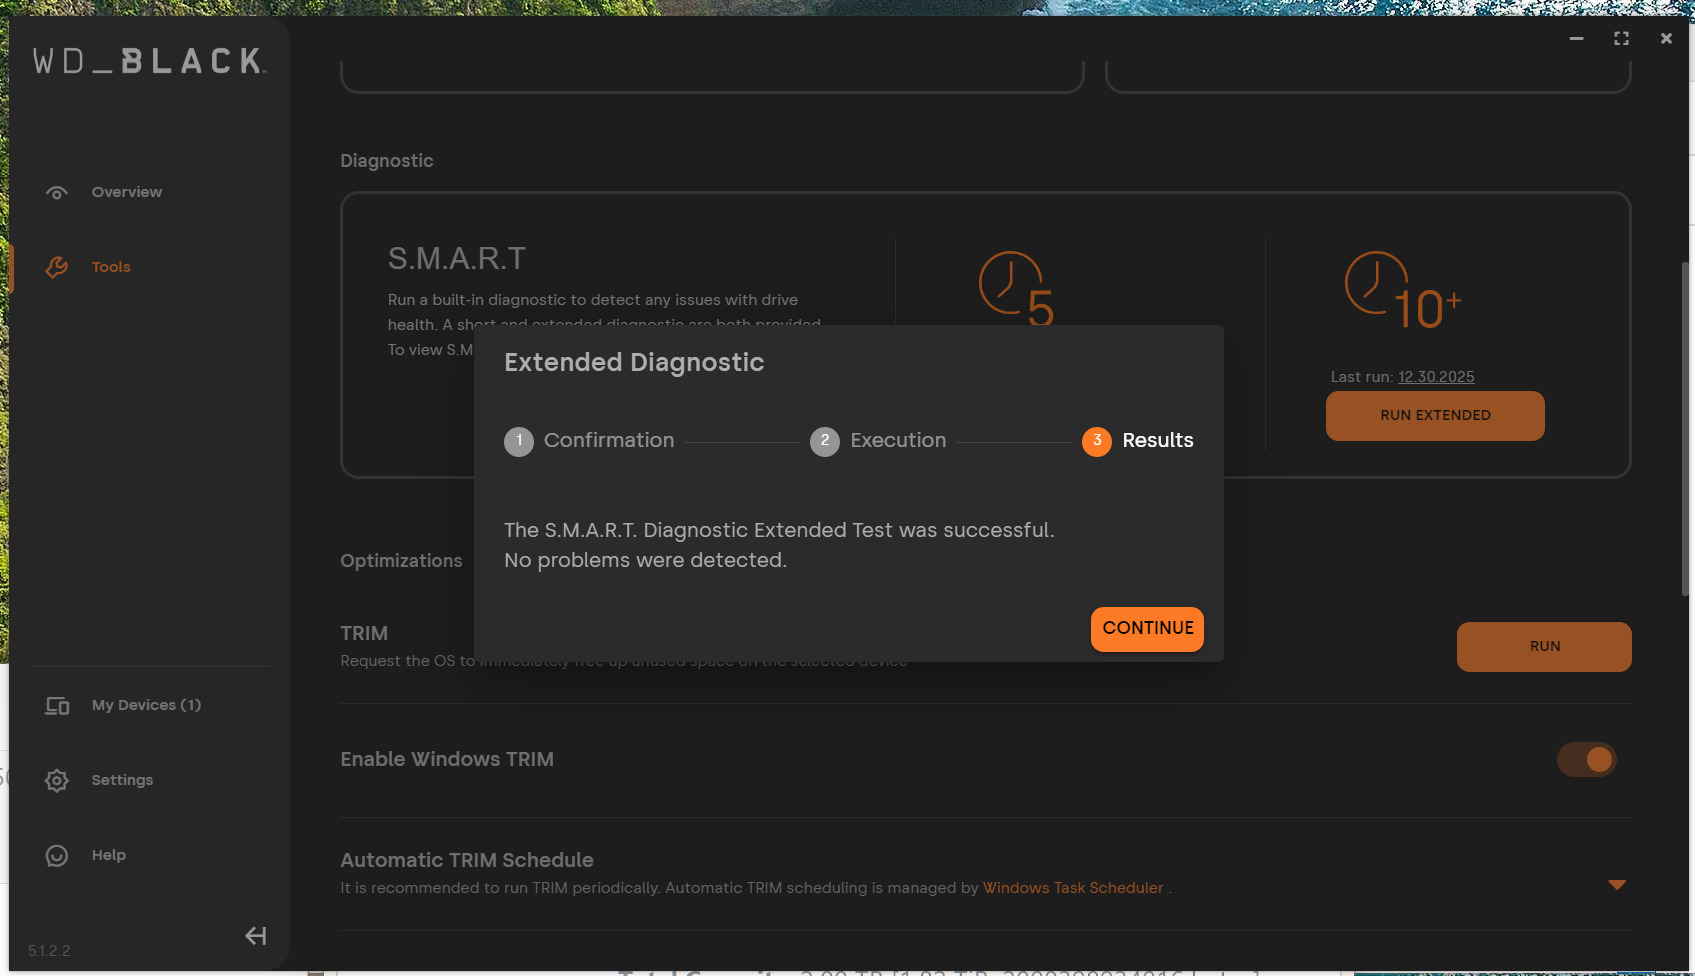Select the Tools menu item

111,267
